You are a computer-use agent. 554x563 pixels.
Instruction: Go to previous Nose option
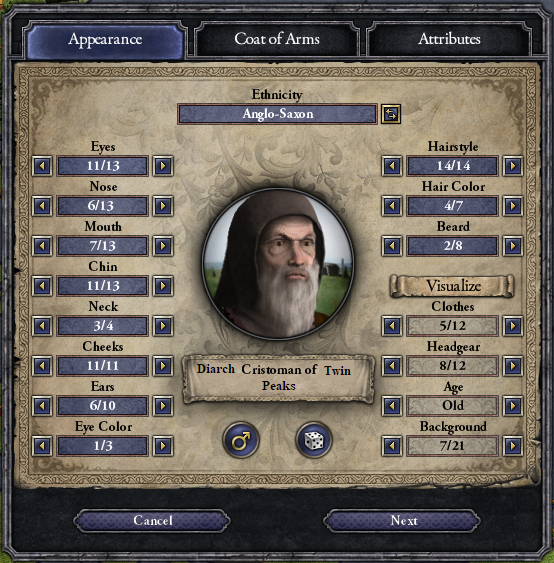(42, 206)
